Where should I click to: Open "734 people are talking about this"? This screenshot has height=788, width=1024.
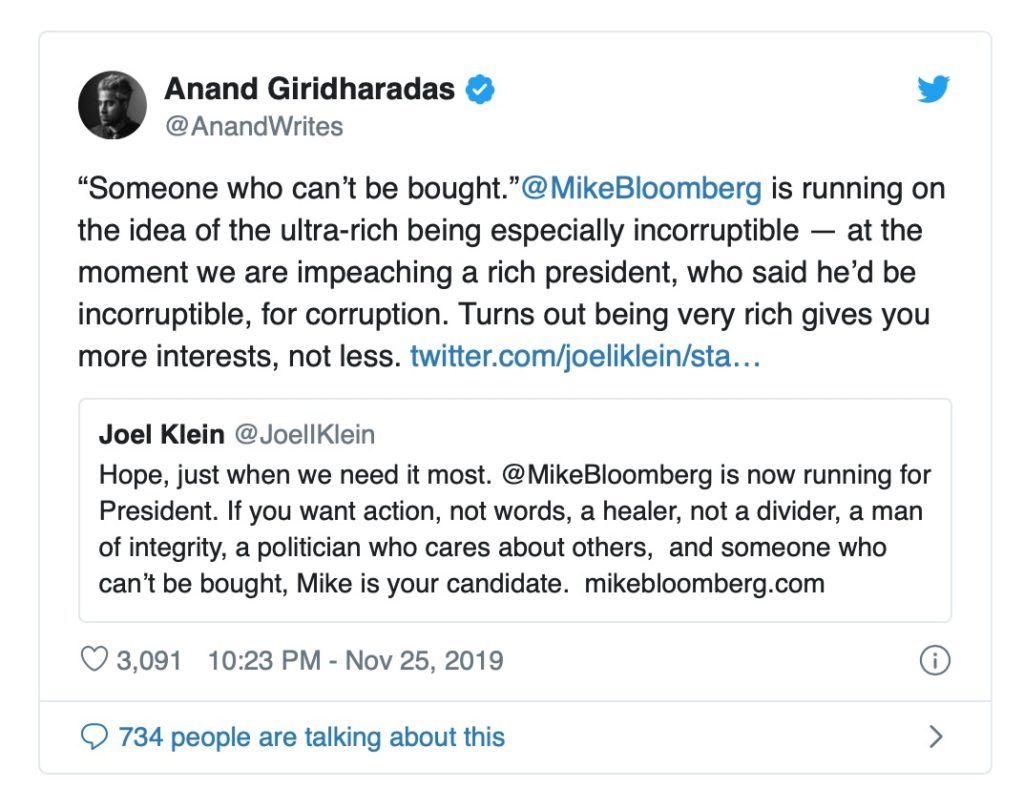click(x=311, y=738)
